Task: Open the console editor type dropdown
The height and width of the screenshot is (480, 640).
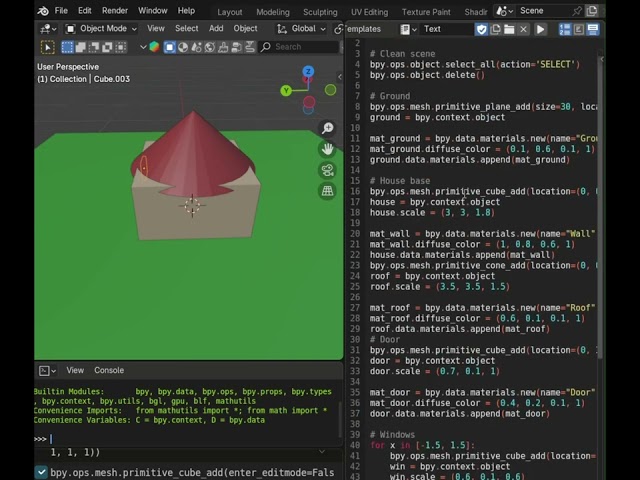Action: pos(47,371)
